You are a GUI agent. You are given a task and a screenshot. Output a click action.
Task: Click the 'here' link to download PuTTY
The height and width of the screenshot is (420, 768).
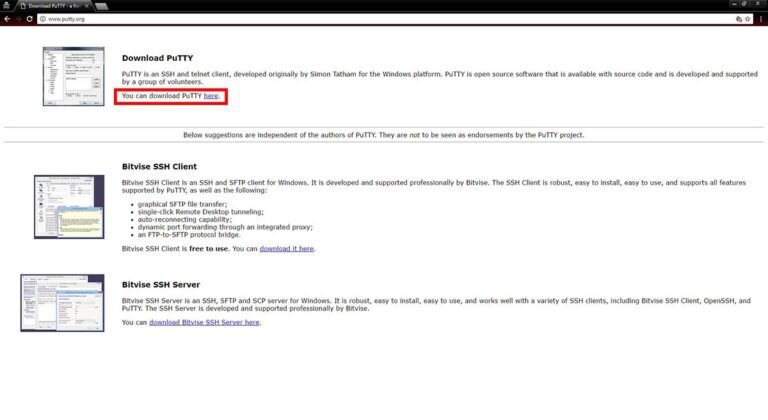(x=211, y=96)
